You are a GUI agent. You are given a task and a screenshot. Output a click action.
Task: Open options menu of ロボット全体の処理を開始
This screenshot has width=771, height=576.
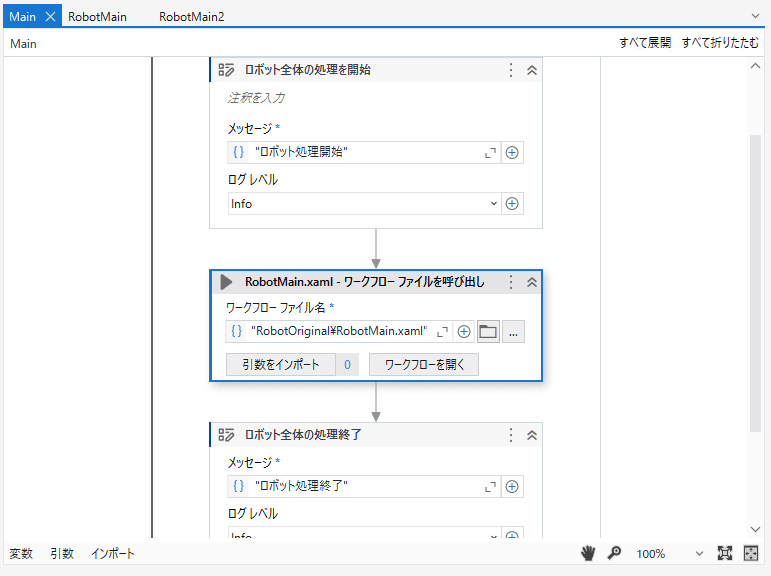point(511,70)
